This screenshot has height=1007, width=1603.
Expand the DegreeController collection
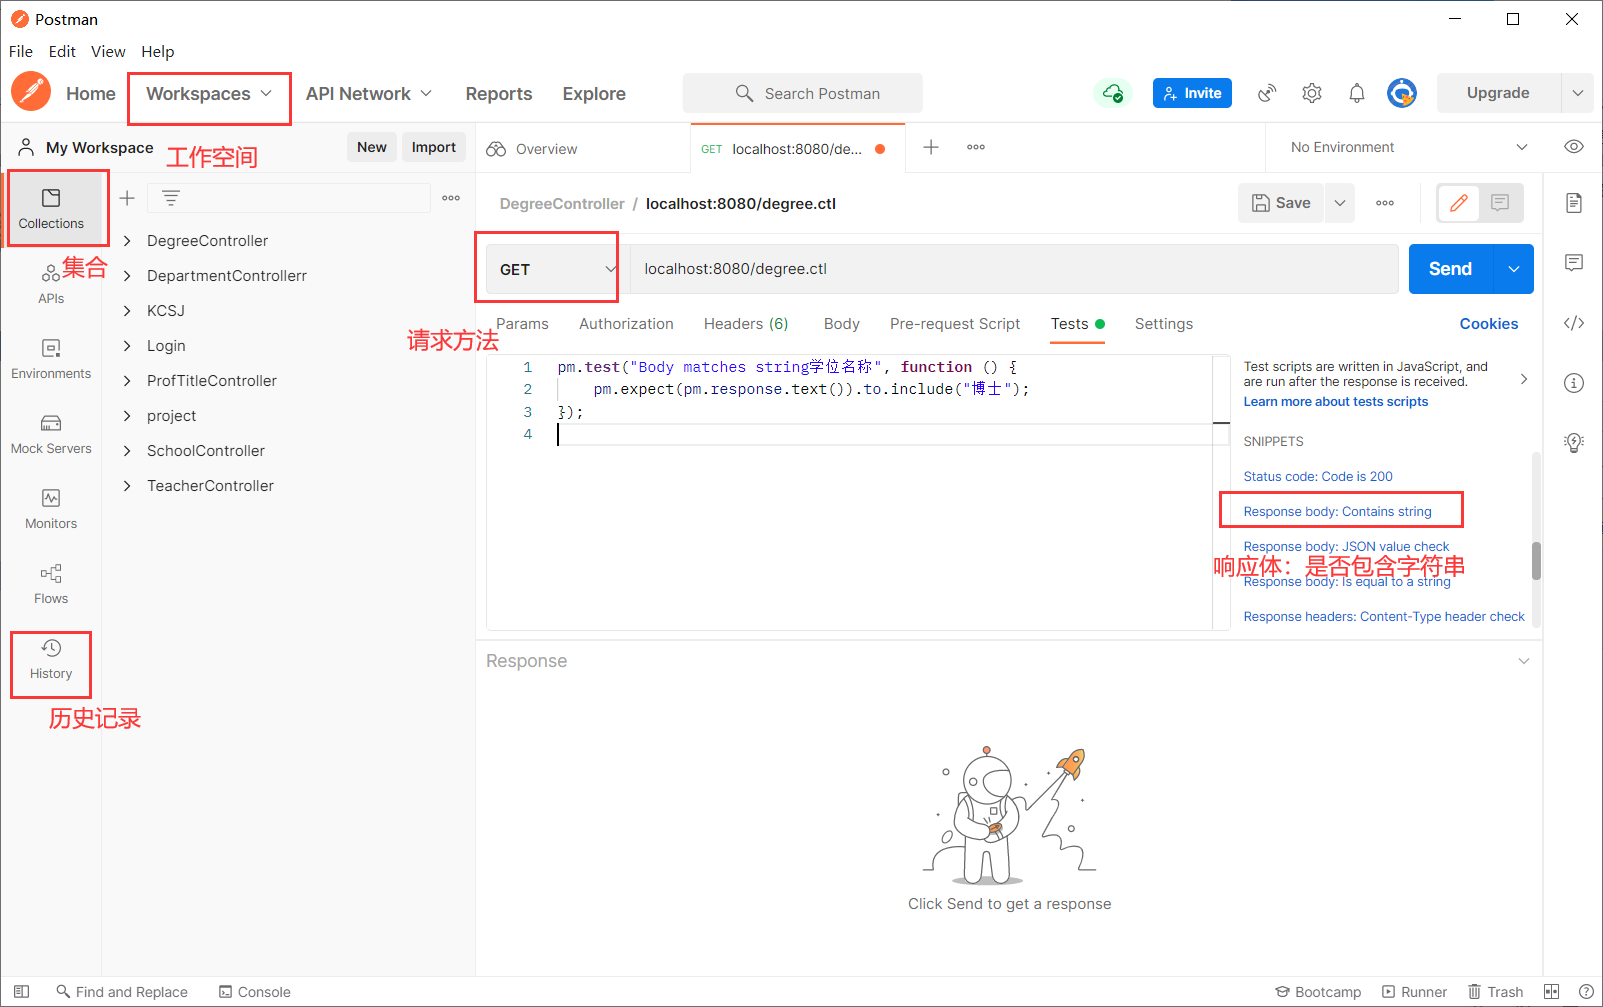pyautogui.click(x=207, y=241)
